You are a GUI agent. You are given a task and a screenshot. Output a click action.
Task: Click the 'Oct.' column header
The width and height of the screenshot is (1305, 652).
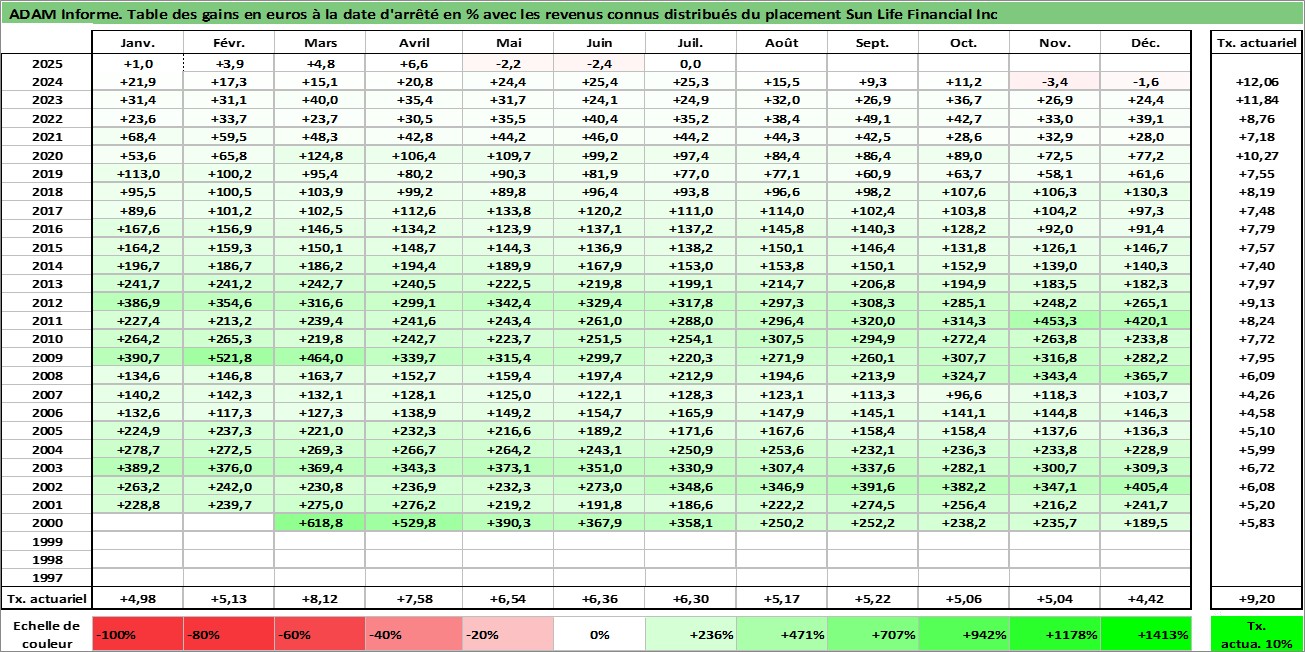click(x=964, y=44)
